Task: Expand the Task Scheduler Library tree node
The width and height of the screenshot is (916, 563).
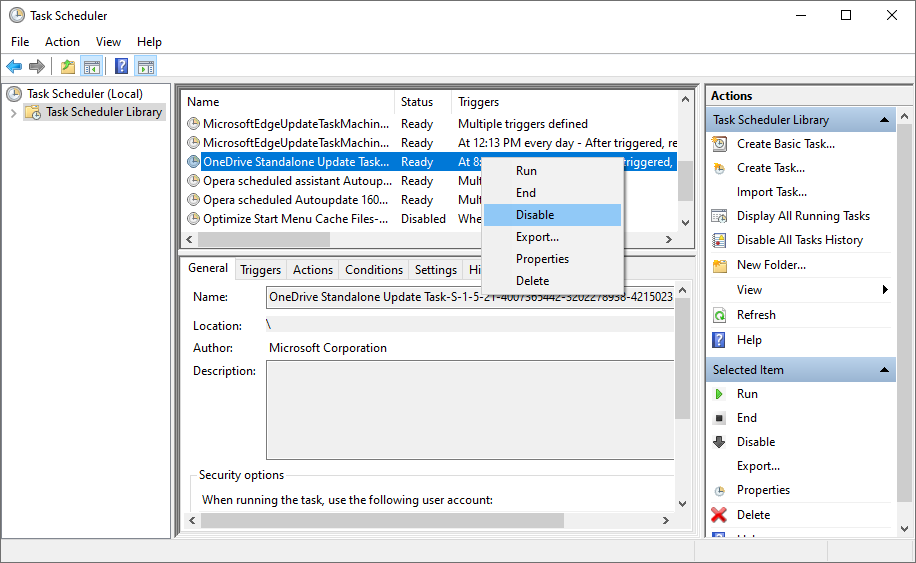Action: 13,113
